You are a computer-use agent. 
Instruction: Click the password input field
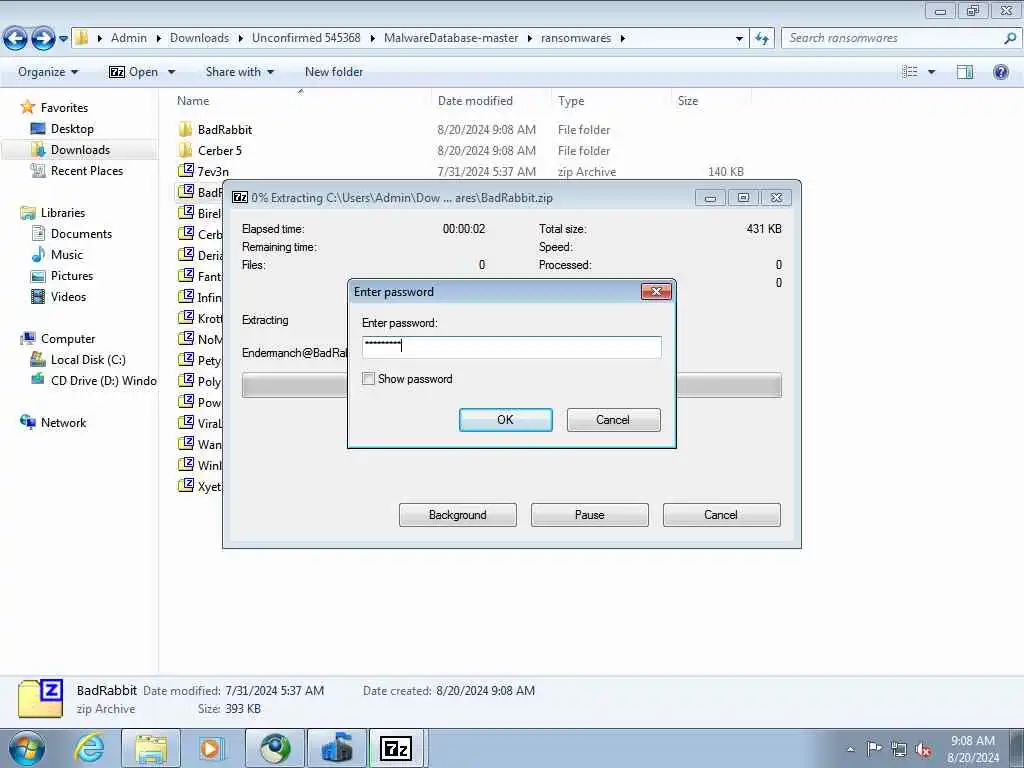click(x=511, y=347)
